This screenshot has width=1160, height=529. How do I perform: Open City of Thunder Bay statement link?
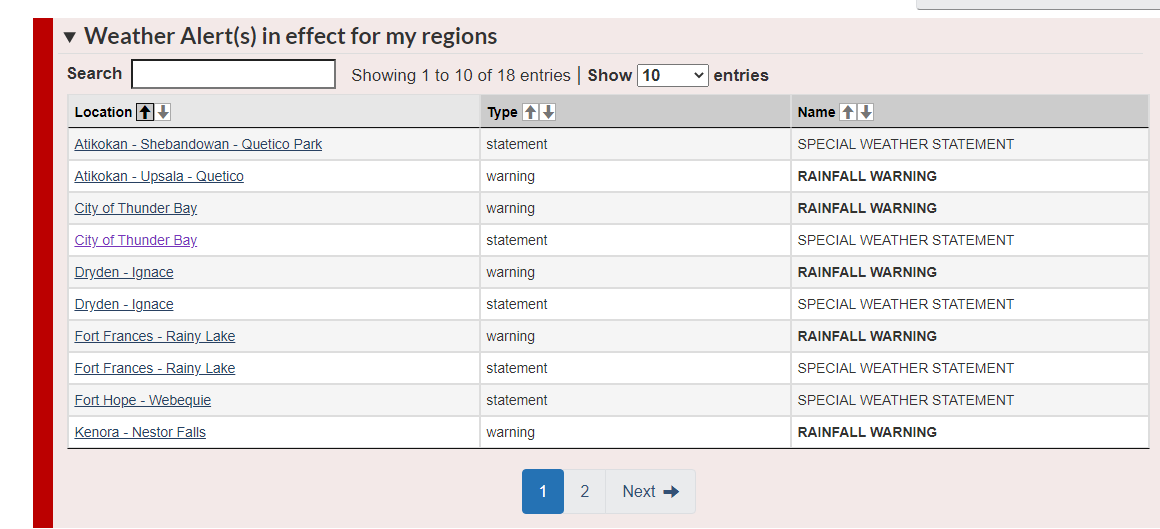pos(136,240)
